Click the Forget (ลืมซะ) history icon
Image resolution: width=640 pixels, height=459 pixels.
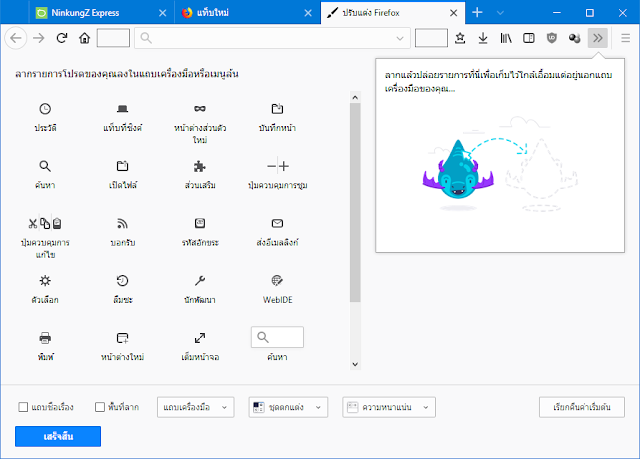pos(122,281)
